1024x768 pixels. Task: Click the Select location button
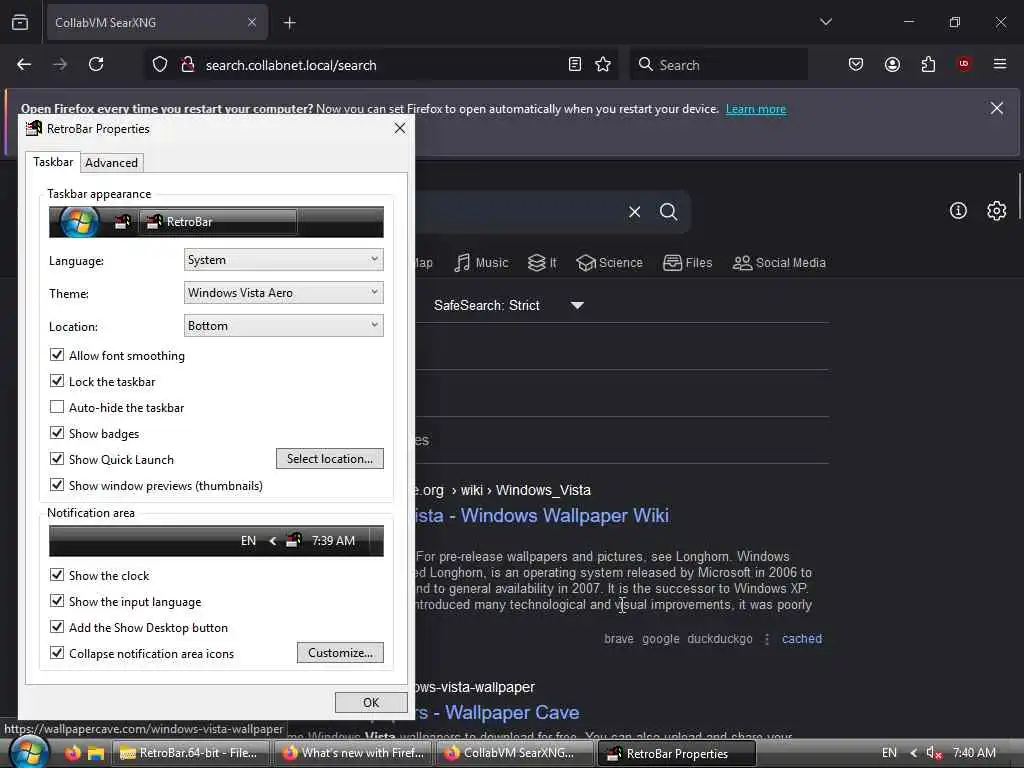(x=330, y=458)
